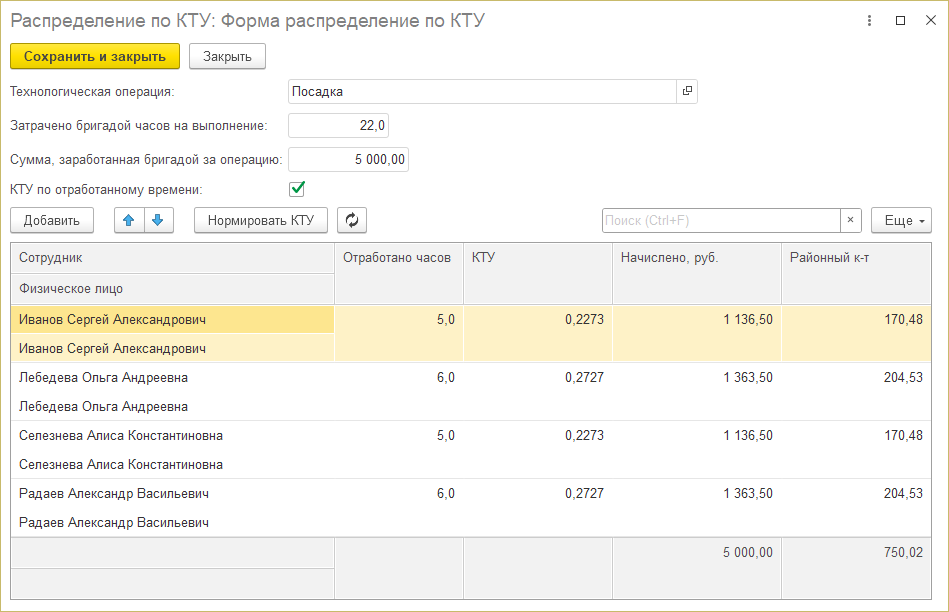
Task: Click the refresh circular arrows icon
Action: click(352, 220)
